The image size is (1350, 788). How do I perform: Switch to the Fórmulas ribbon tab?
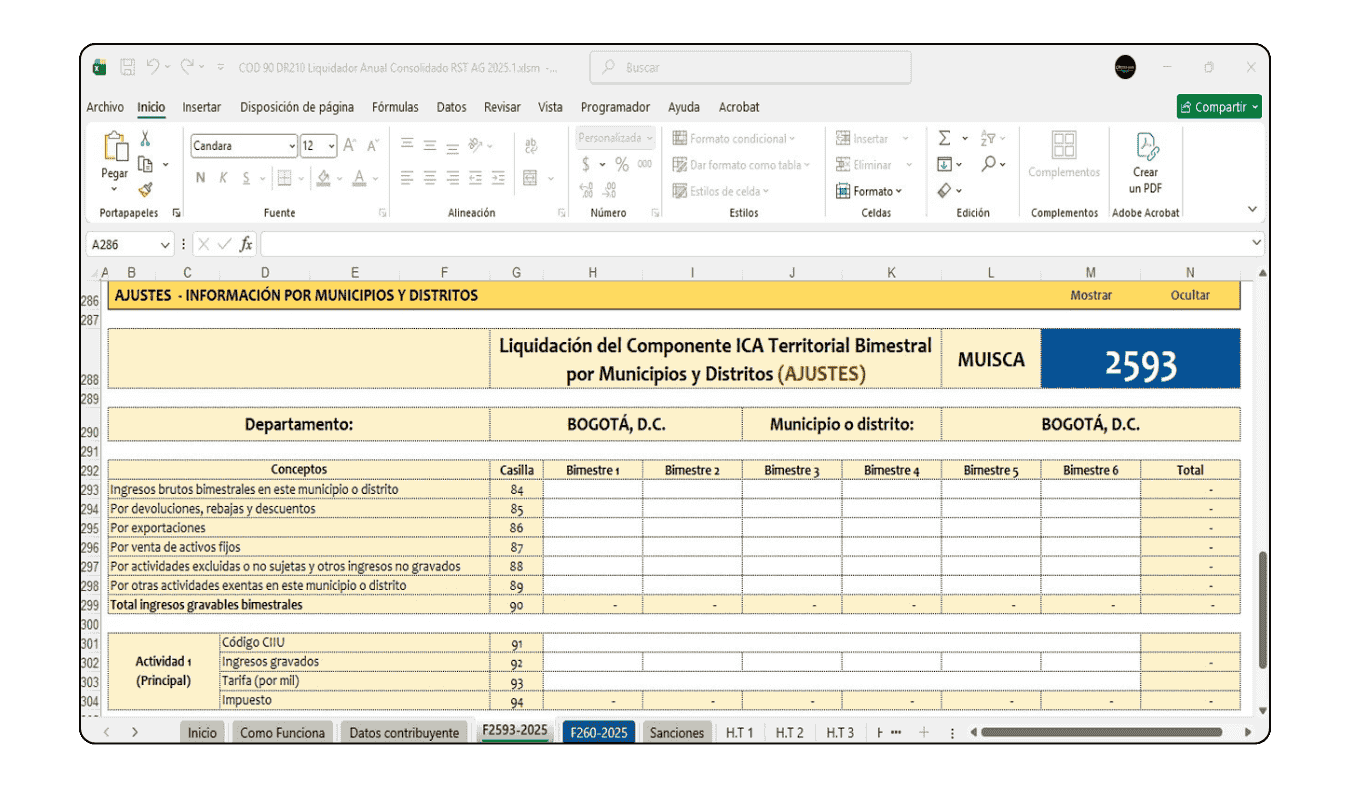point(395,107)
